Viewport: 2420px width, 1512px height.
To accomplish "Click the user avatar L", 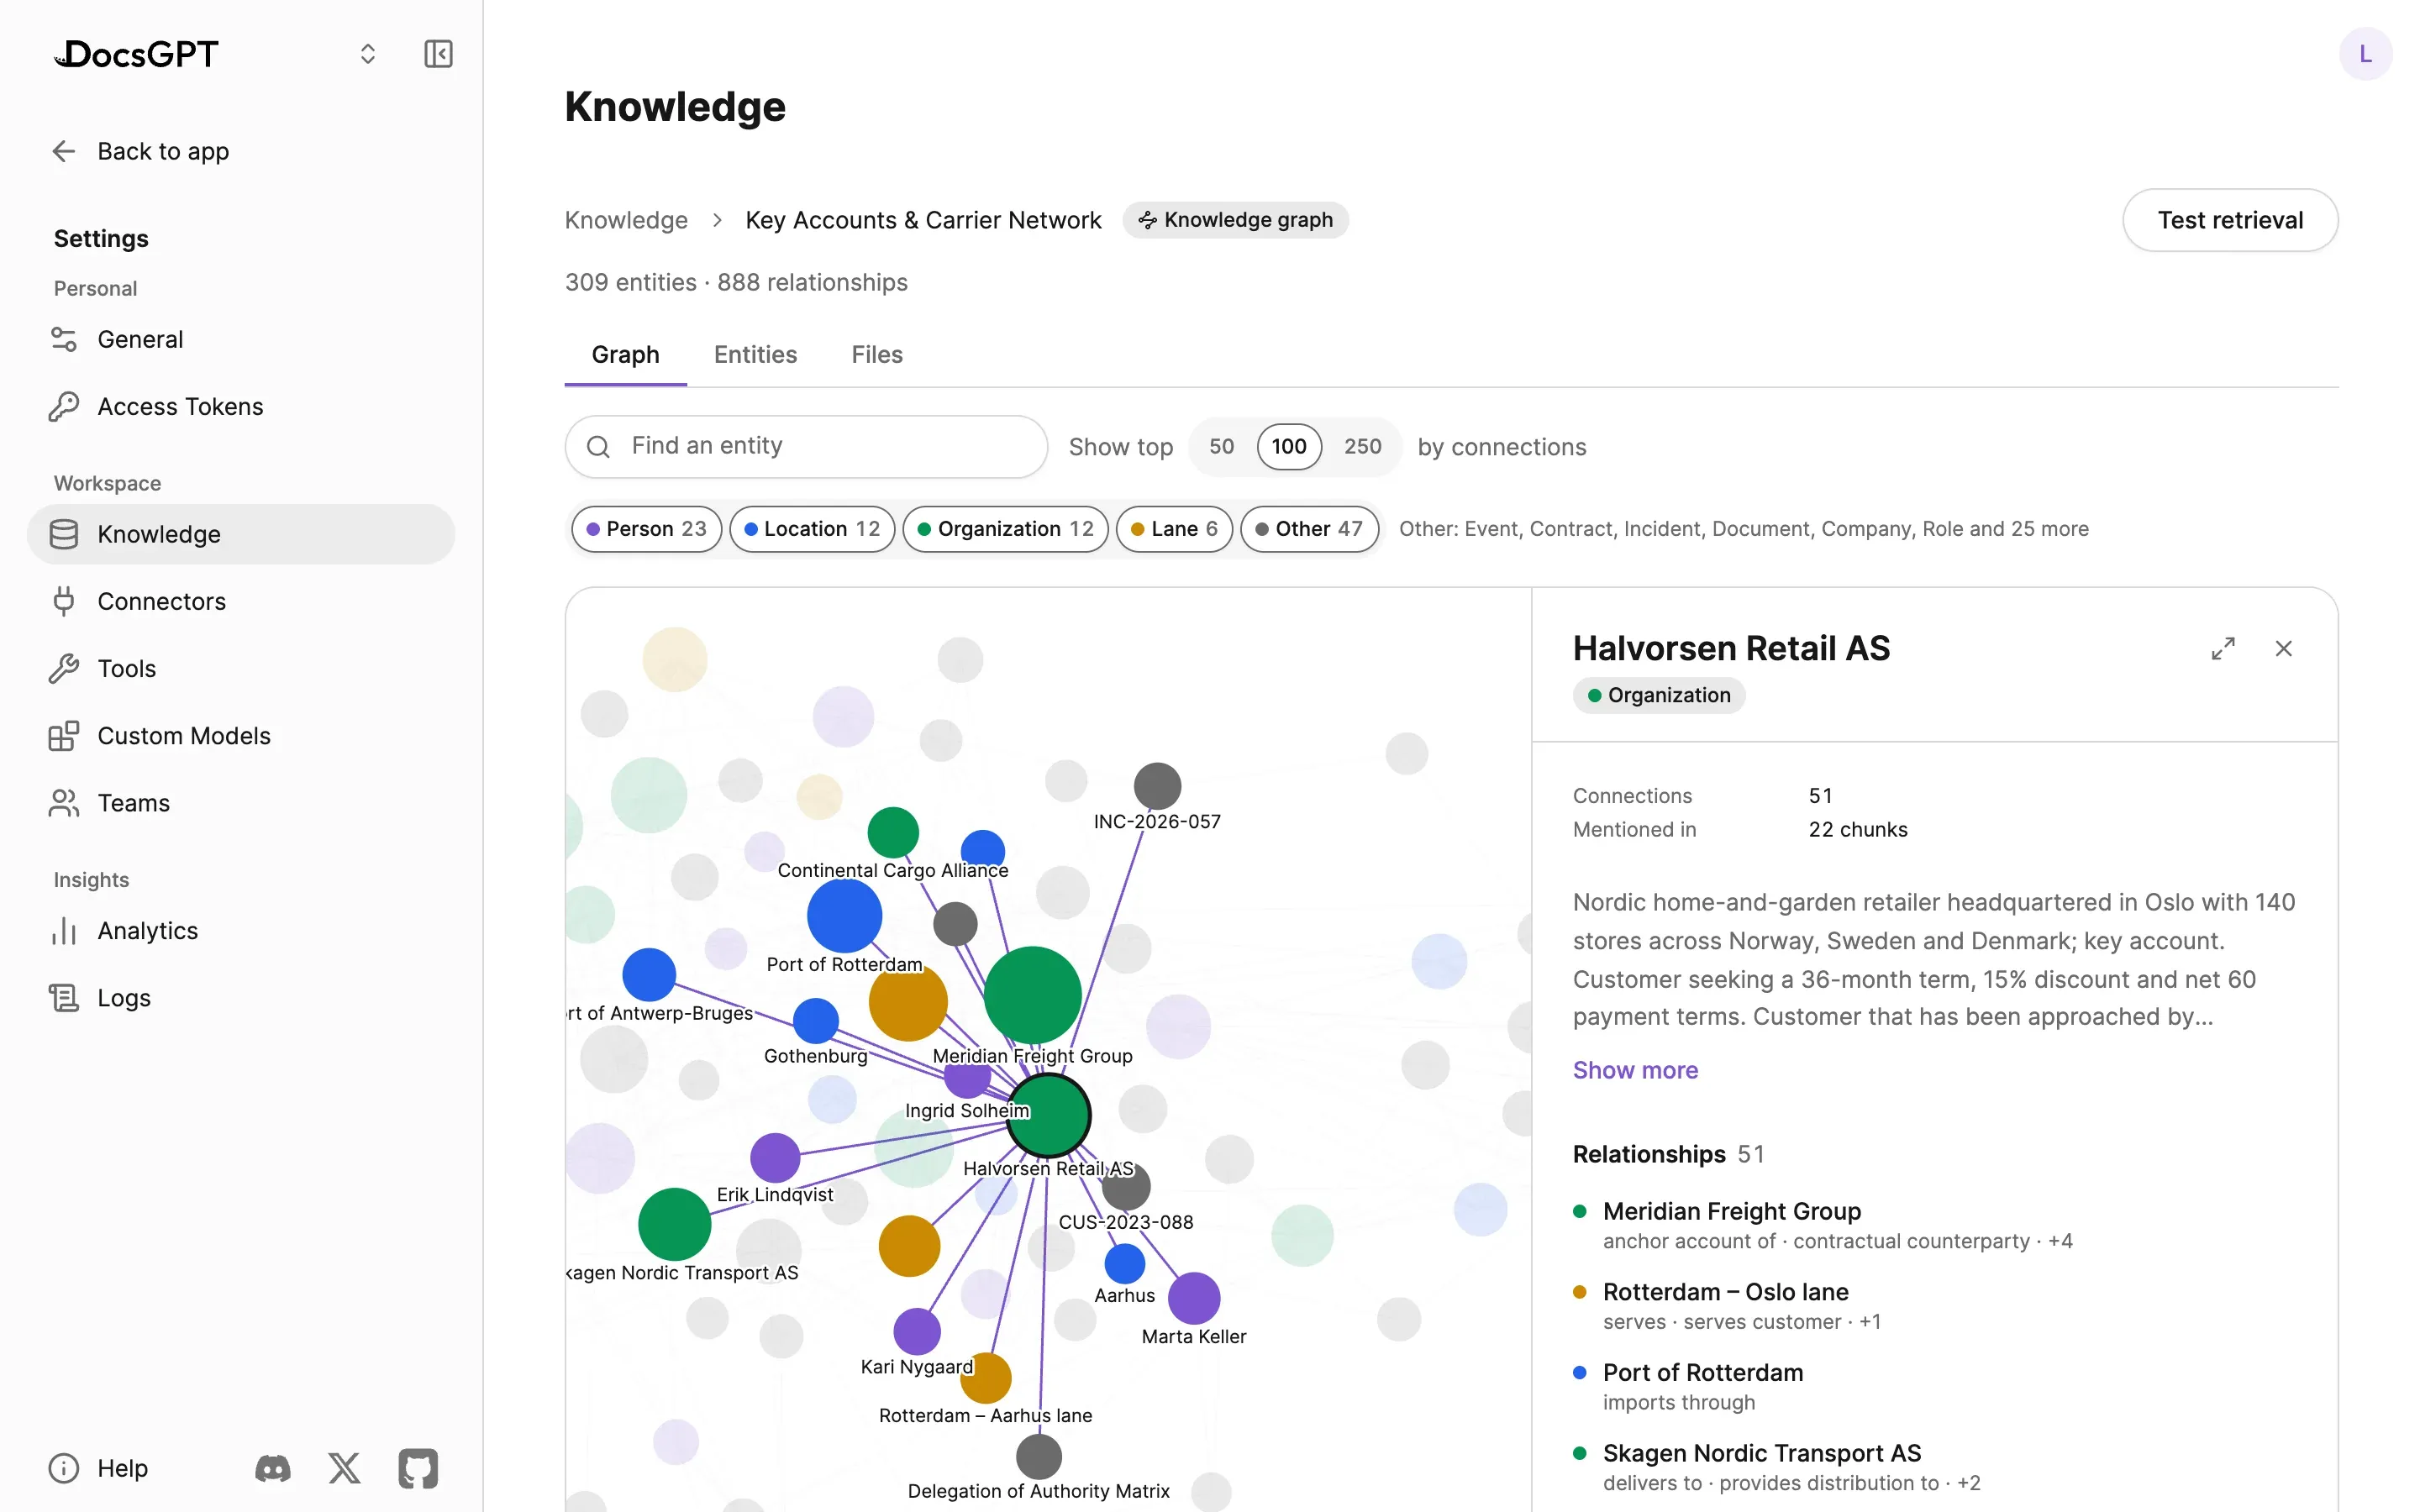I will 2365,54.
